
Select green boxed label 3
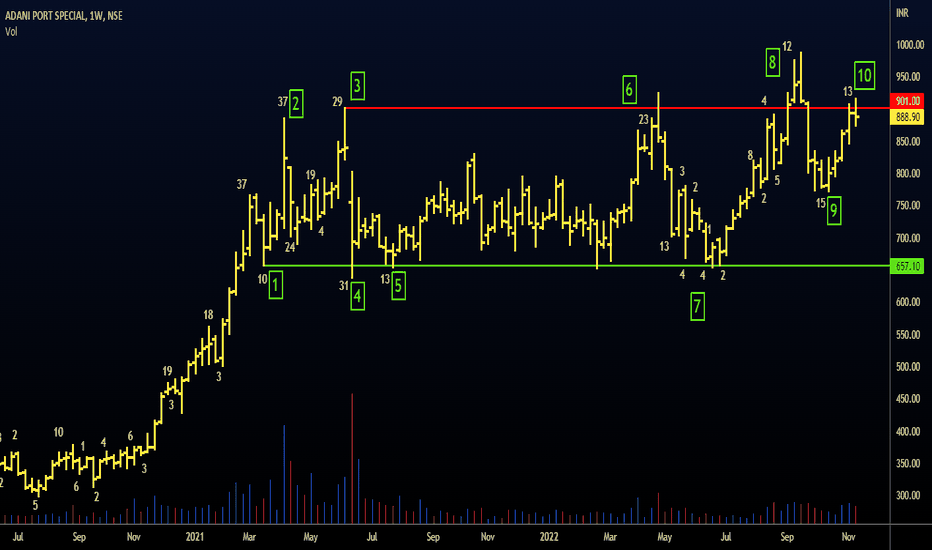(357, 86)
